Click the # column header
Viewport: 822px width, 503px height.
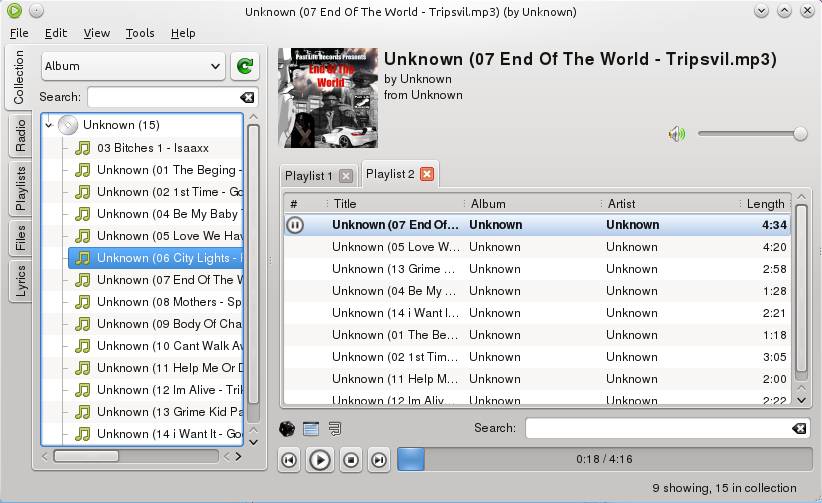coord(306,204)
